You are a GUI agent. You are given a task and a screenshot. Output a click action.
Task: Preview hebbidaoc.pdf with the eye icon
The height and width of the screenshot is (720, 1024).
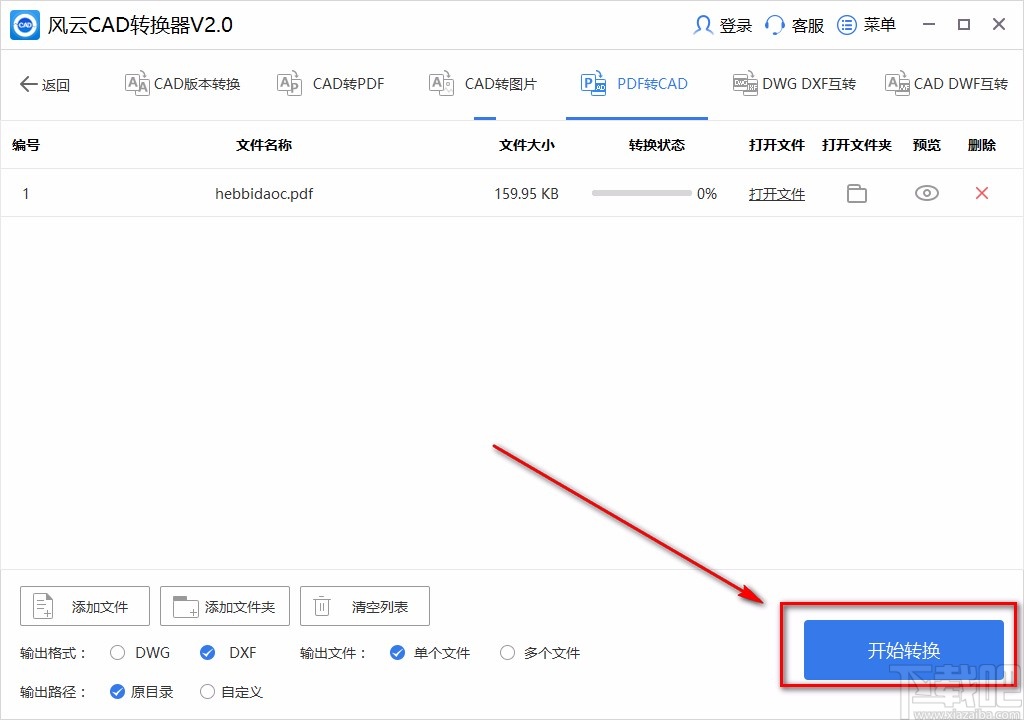click(926, 193)
